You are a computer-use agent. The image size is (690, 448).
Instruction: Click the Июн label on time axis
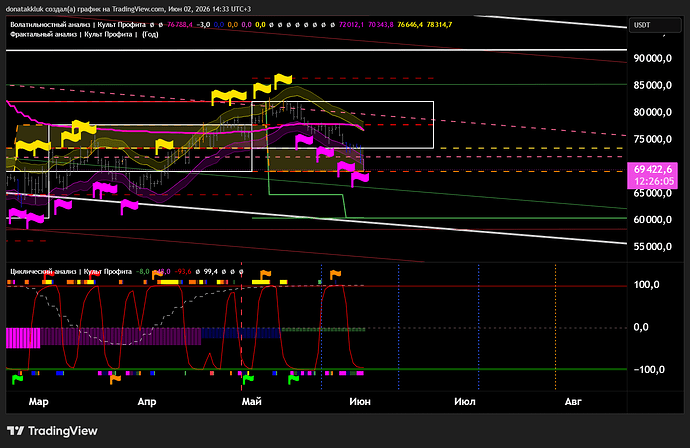pos(360,401)
